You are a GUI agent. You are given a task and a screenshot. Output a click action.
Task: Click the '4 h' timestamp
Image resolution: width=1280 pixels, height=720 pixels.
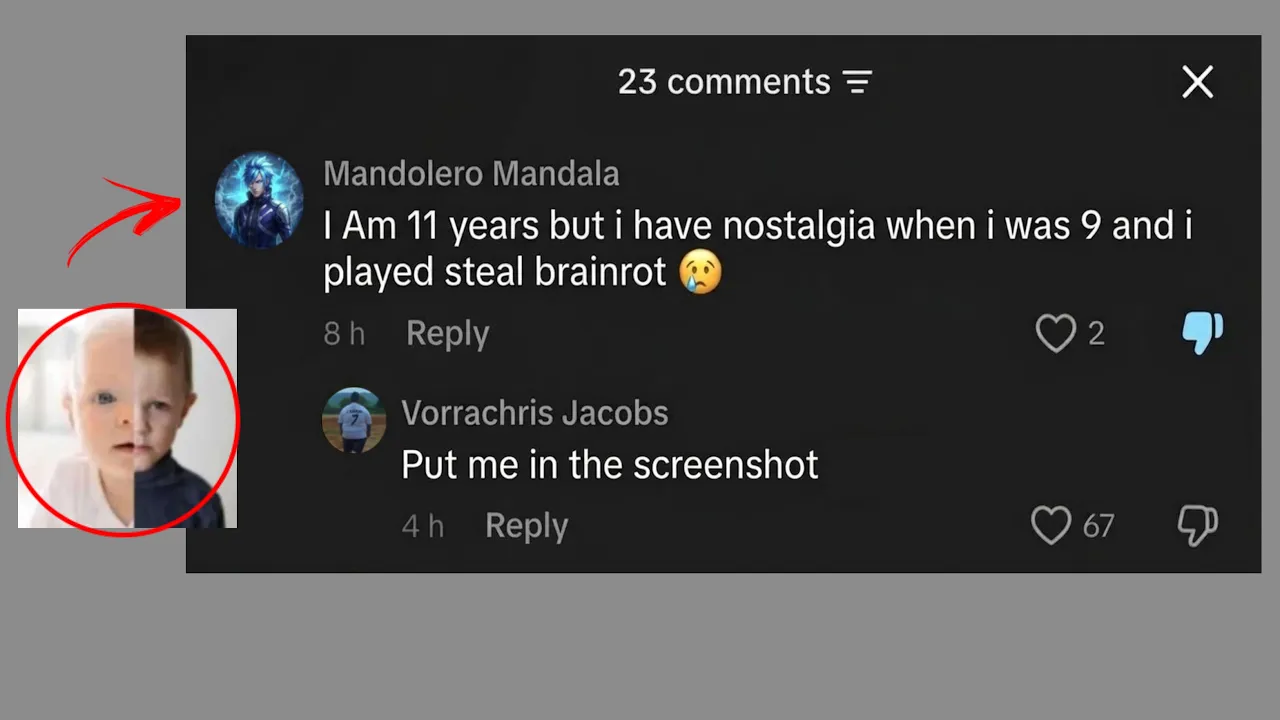point(422,526)
